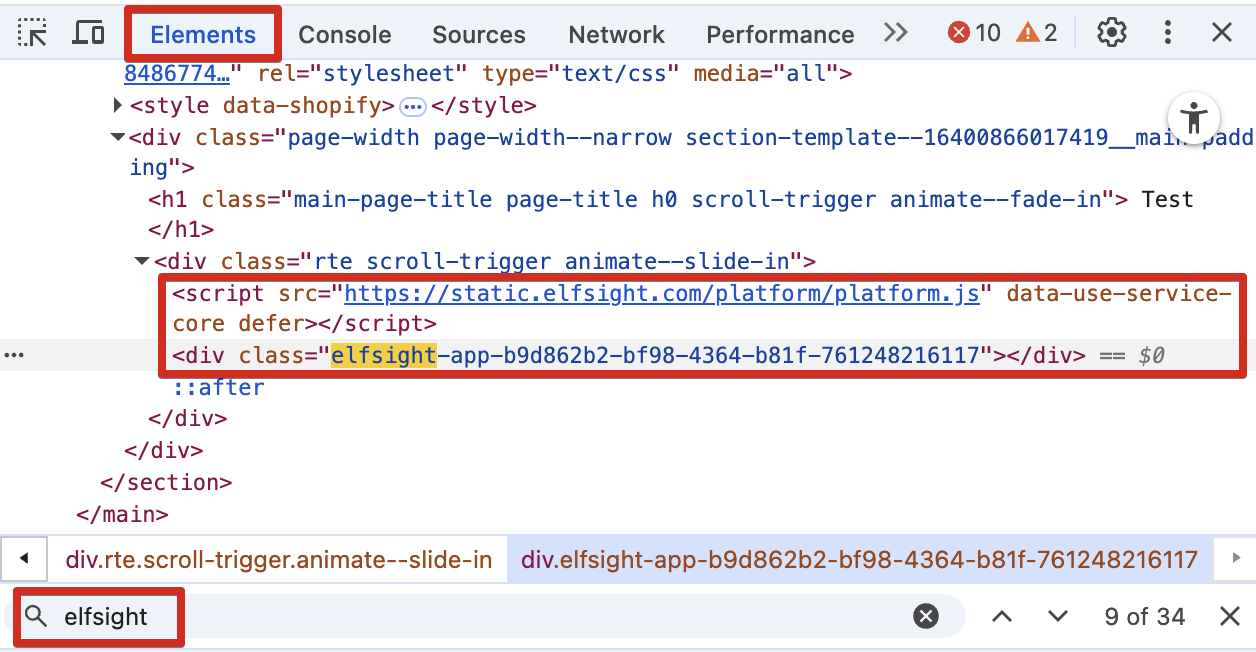1256x652 pixels.
Task: Open row actions three dots in gutter
Action: [14, 355]
